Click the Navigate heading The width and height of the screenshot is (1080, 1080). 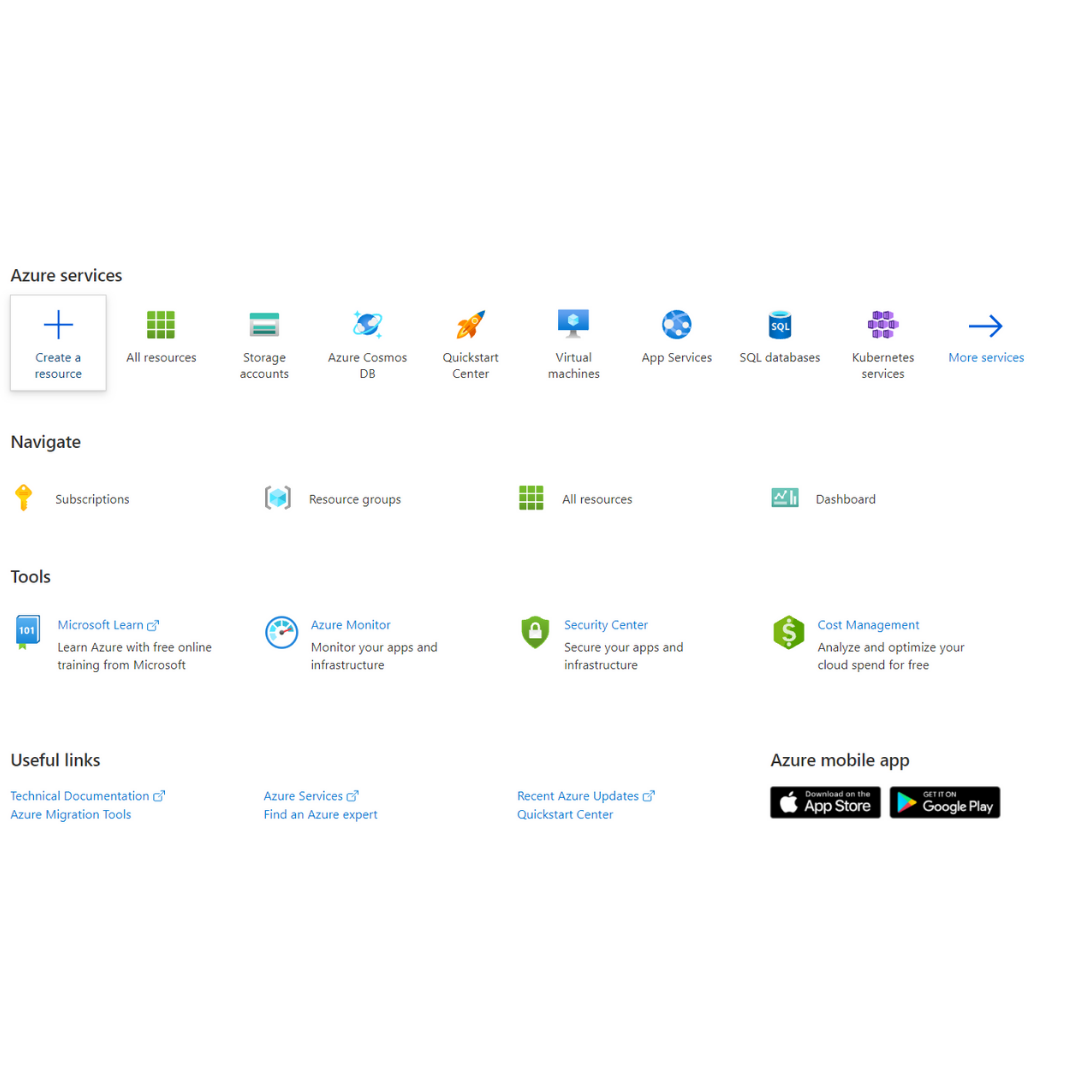[45, 442]
